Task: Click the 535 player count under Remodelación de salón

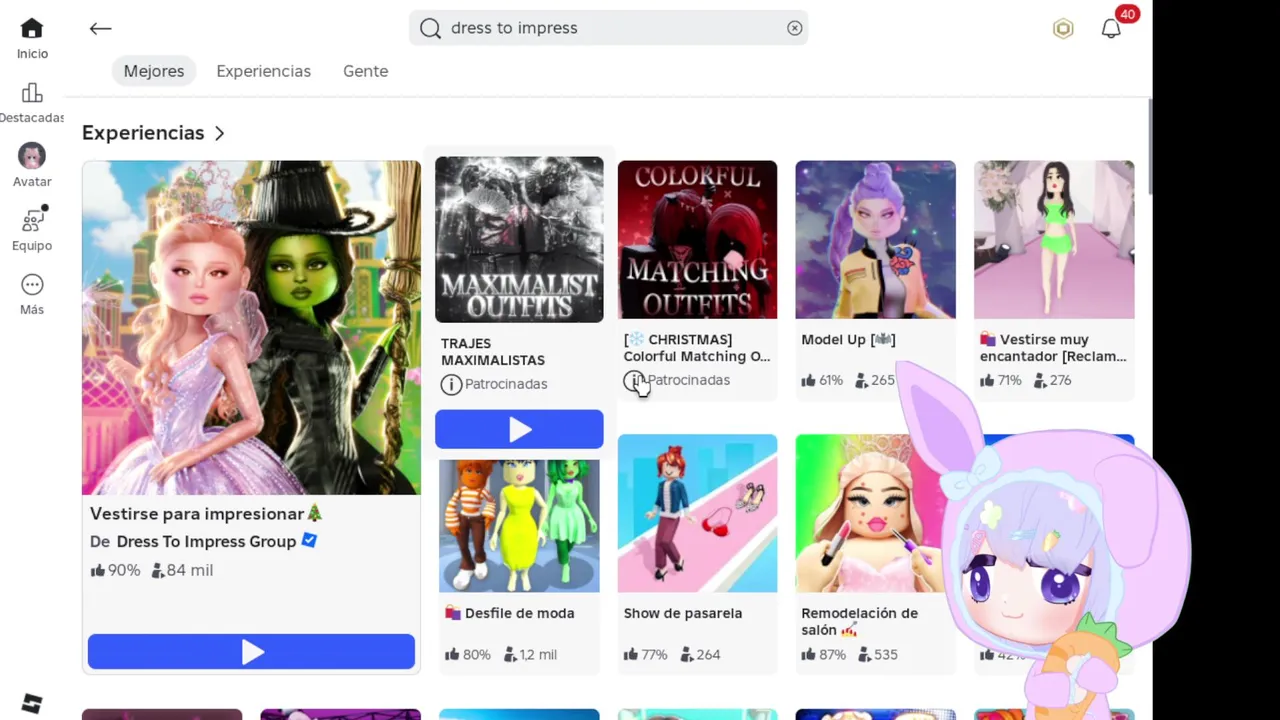Action: (x=877, y=655)
